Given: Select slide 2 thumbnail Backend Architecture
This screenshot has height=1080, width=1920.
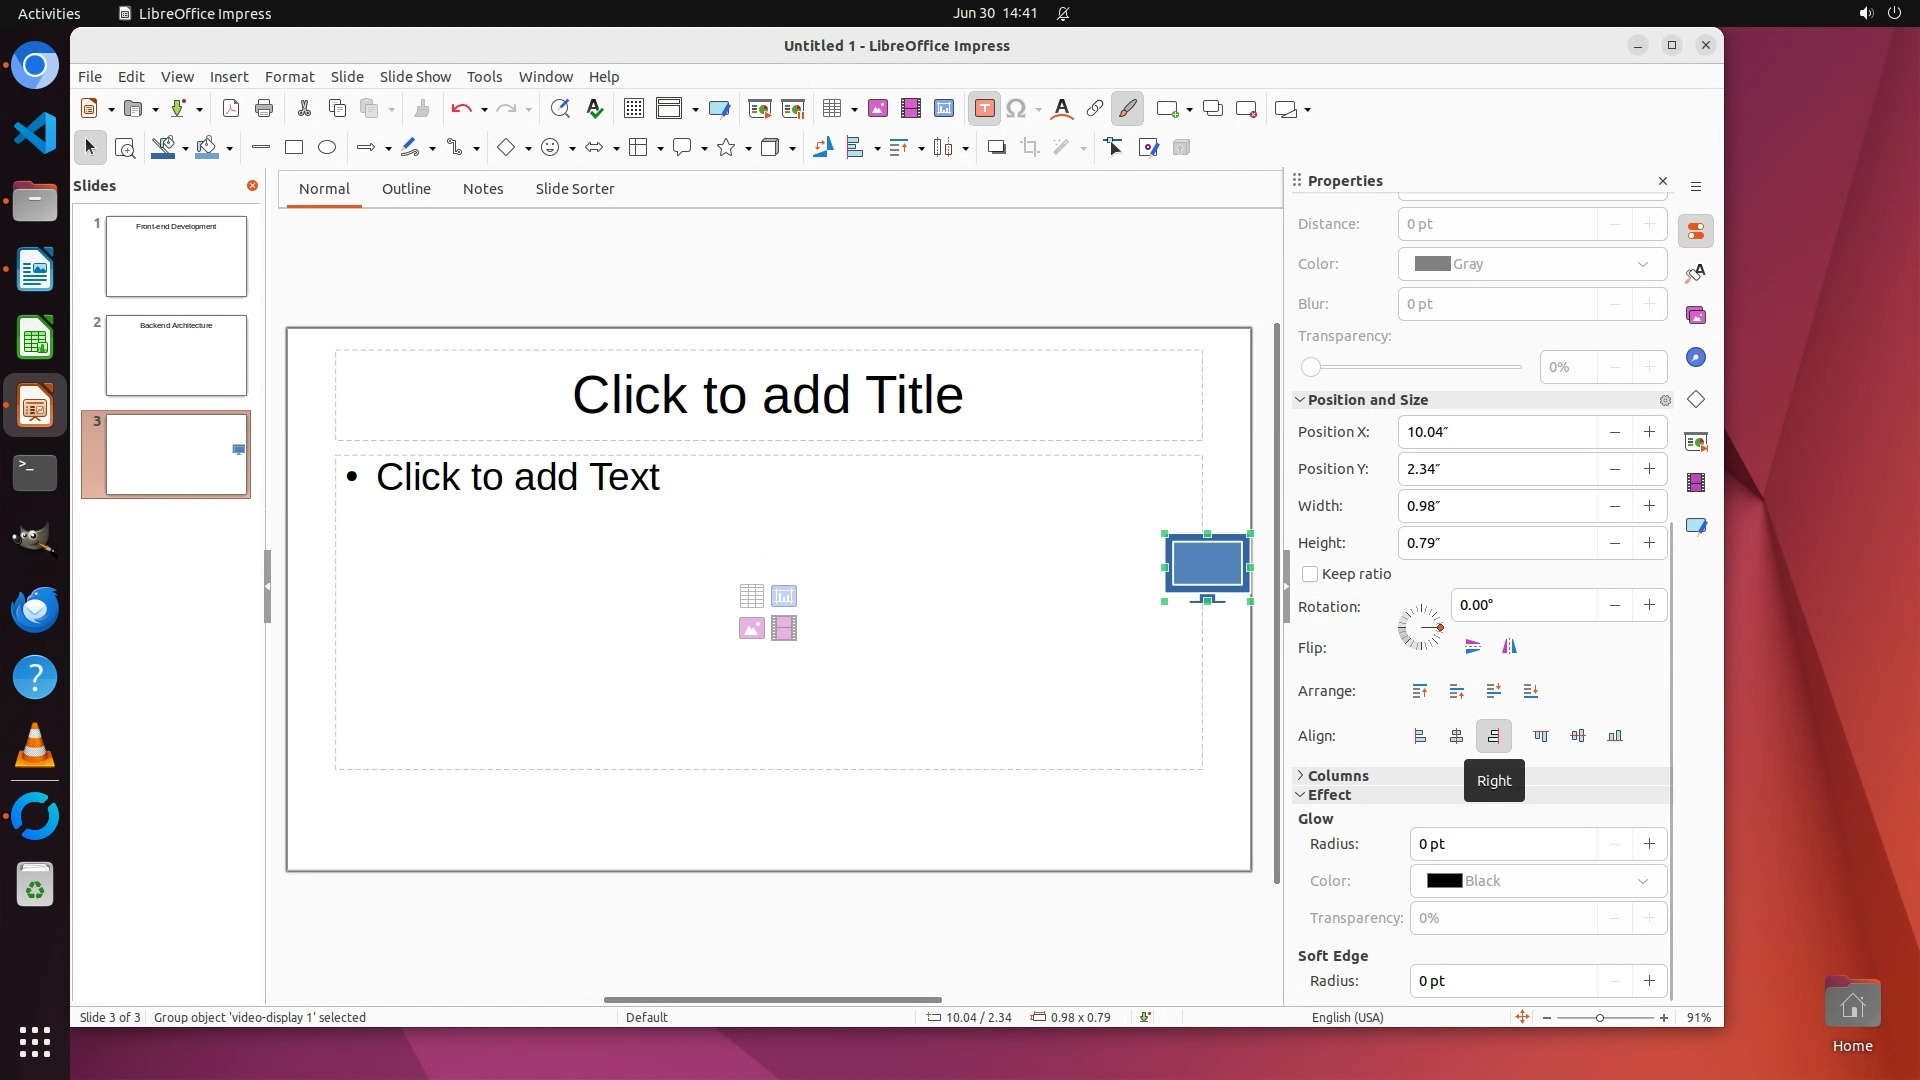Looking at the screenshot, I should click(x=176, y=356).
